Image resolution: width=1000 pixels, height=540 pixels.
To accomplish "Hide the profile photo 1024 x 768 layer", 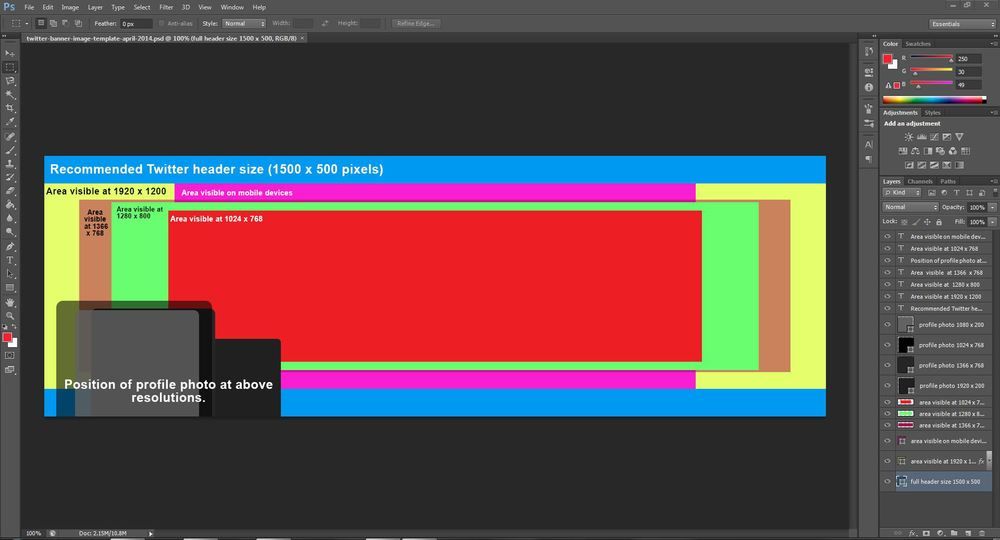I will [887, 345].
